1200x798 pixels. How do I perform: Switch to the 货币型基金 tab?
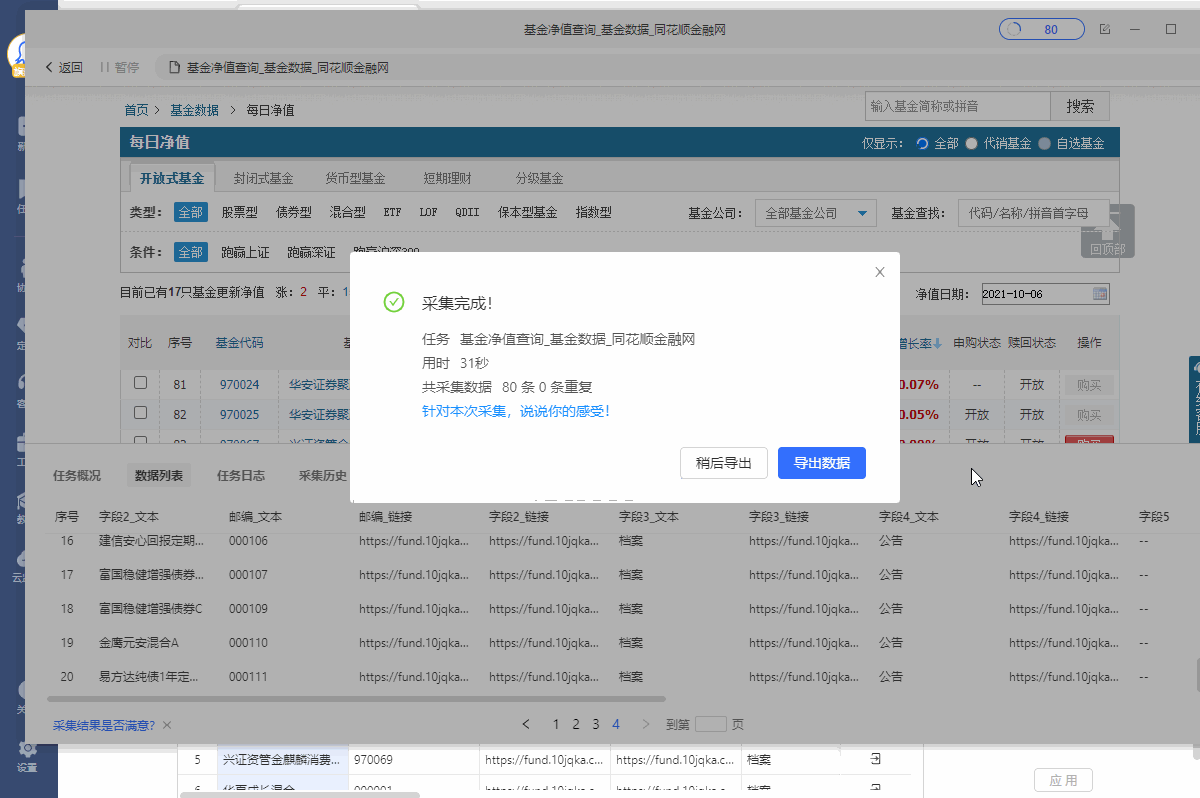[355, 178]
